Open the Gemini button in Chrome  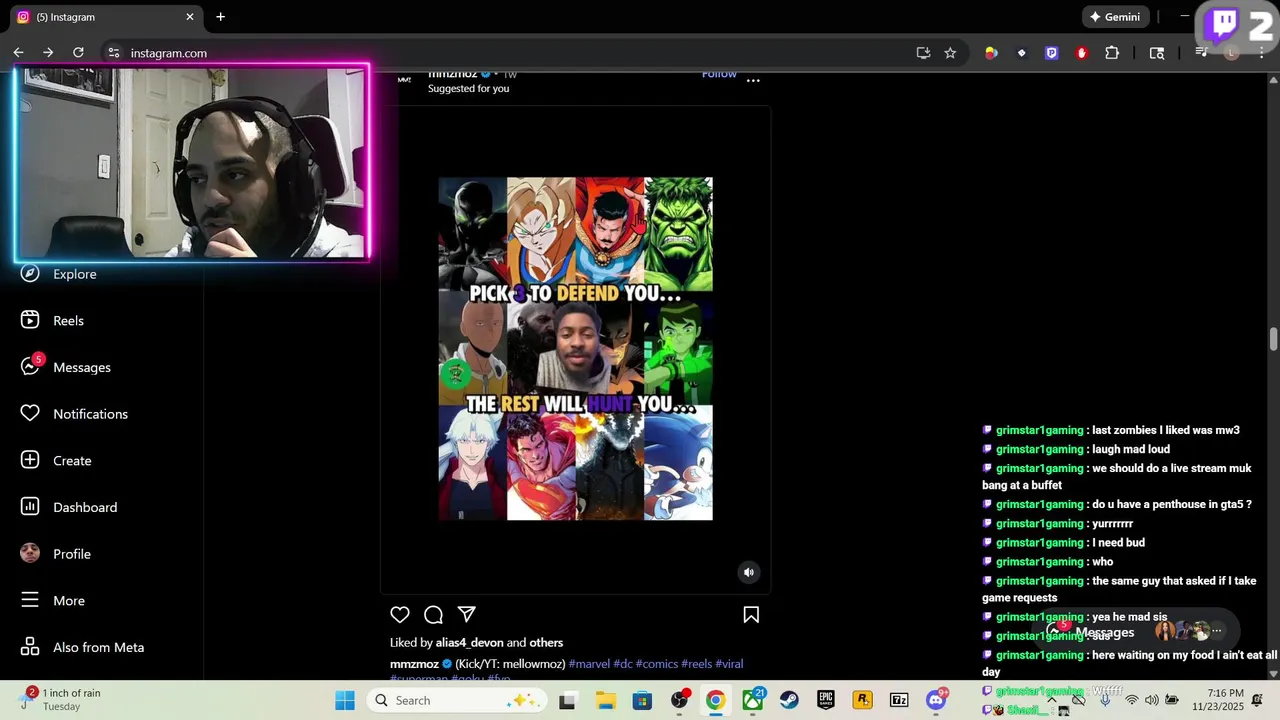click(x=1115, y=17)
